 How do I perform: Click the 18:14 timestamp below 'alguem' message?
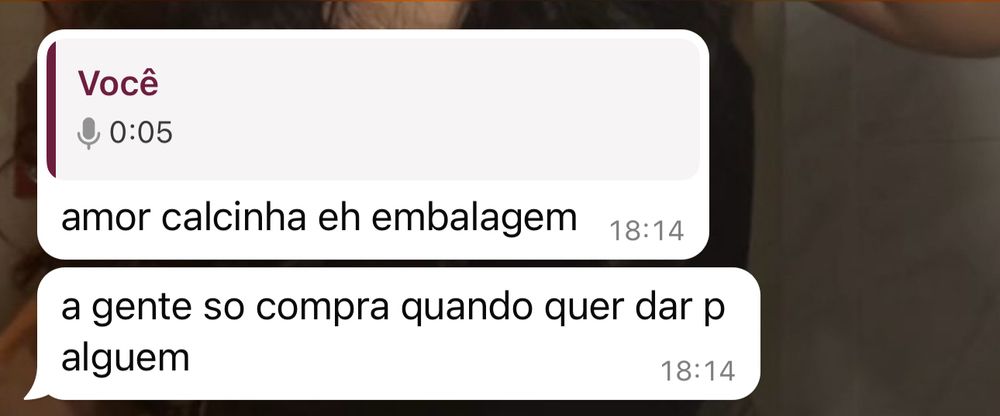pyautogui.click(x=698, y=371)
